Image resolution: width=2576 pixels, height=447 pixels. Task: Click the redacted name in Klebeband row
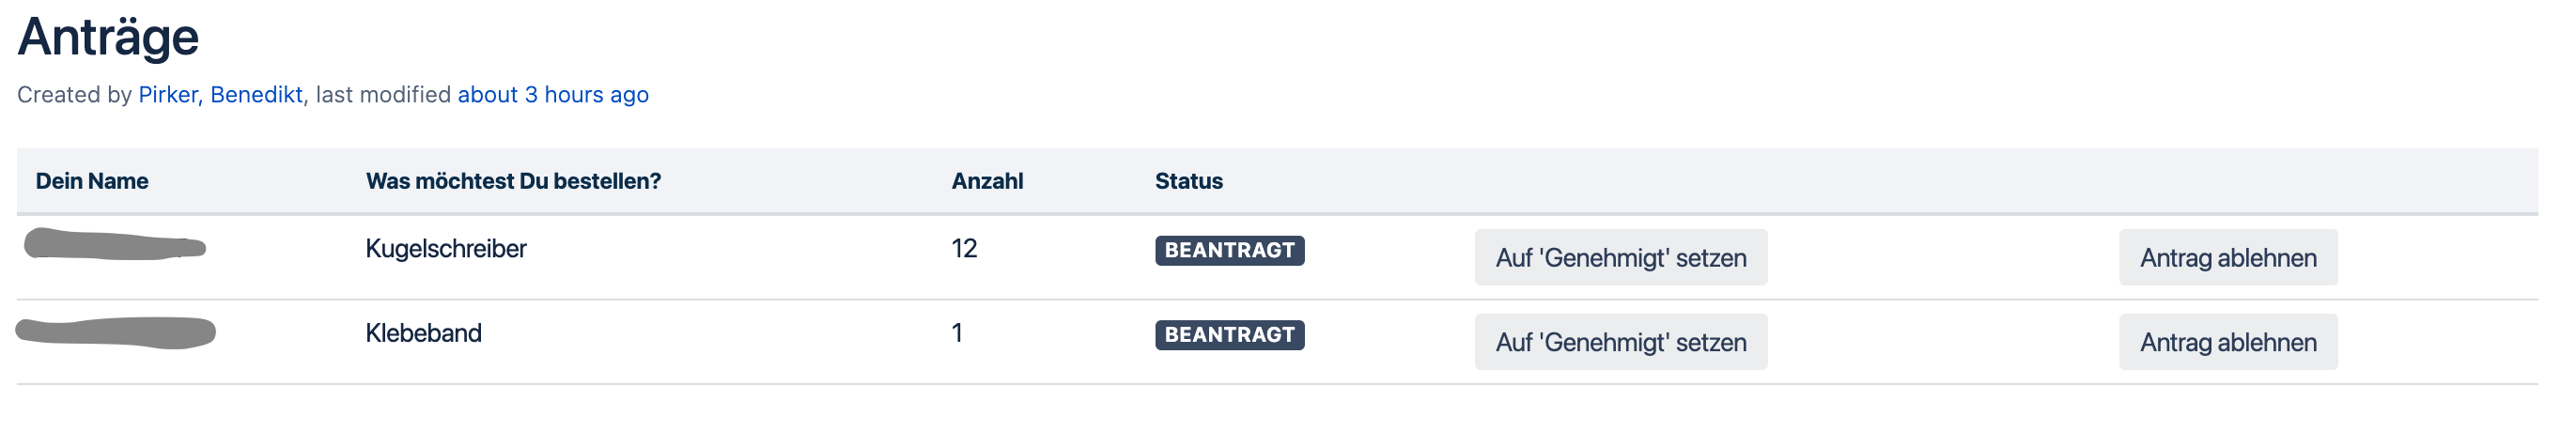pos(115,332)
